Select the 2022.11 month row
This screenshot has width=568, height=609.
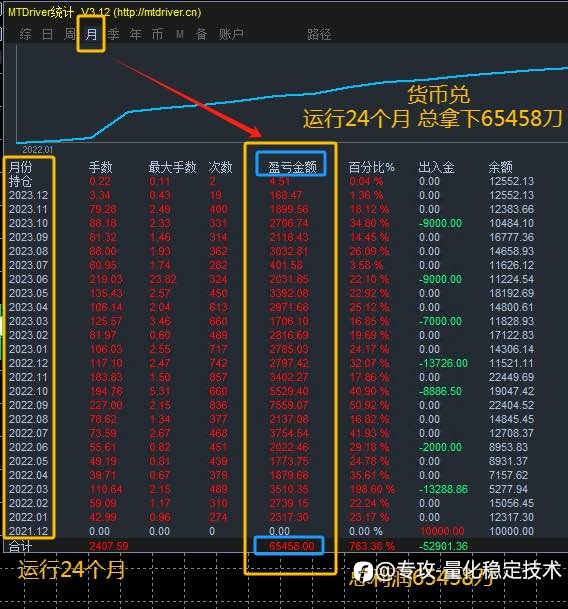pos(271,377)
